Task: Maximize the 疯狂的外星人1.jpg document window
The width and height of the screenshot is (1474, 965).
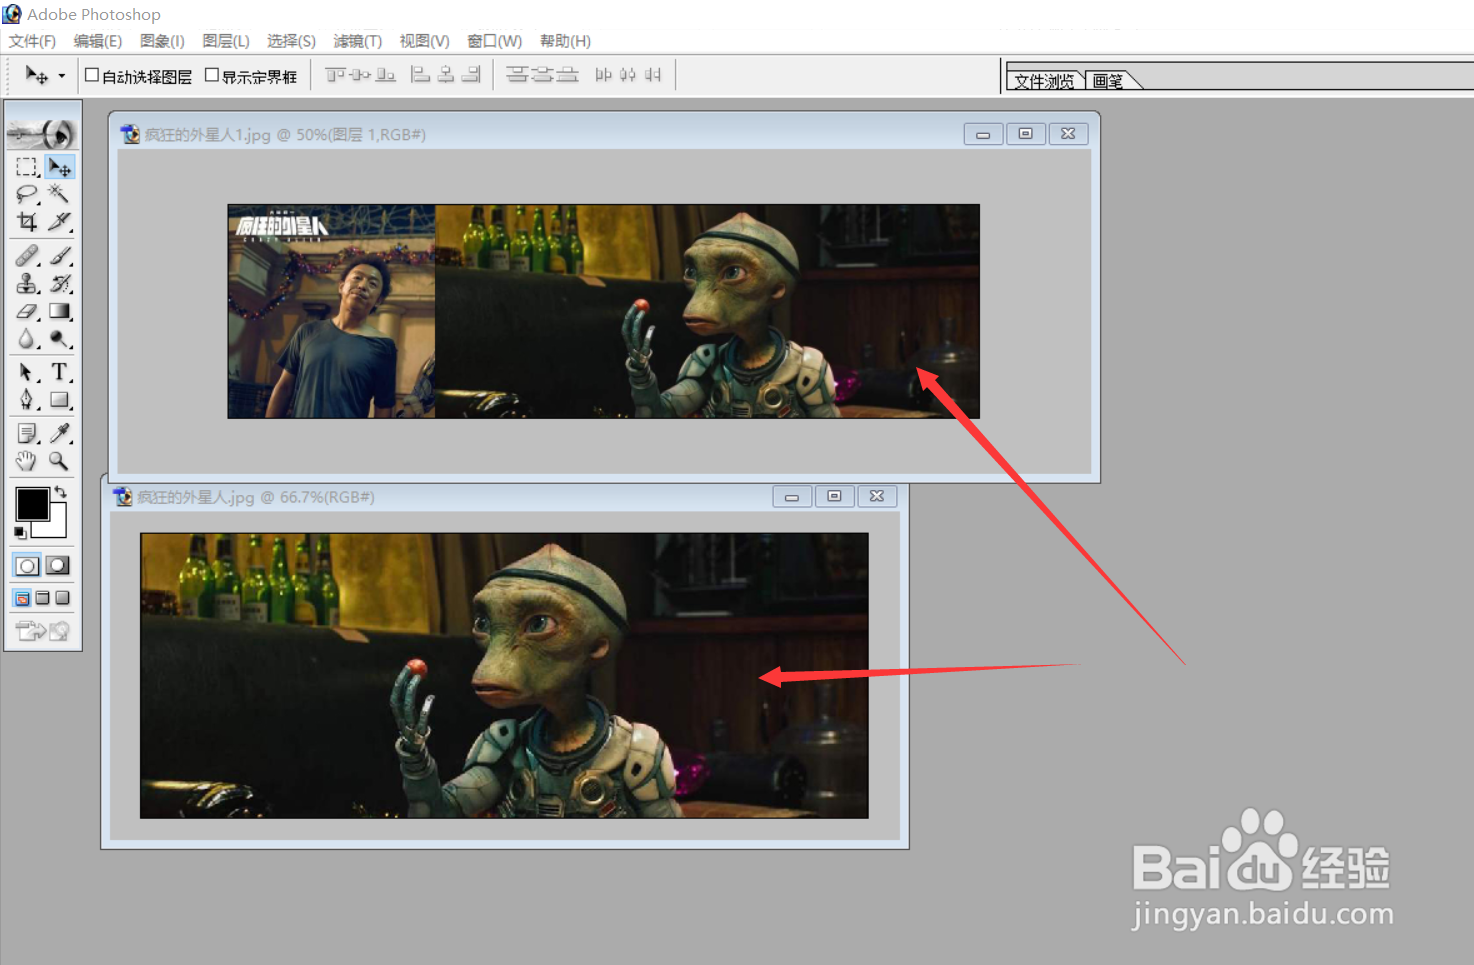Action: [x=1026, y=134]
